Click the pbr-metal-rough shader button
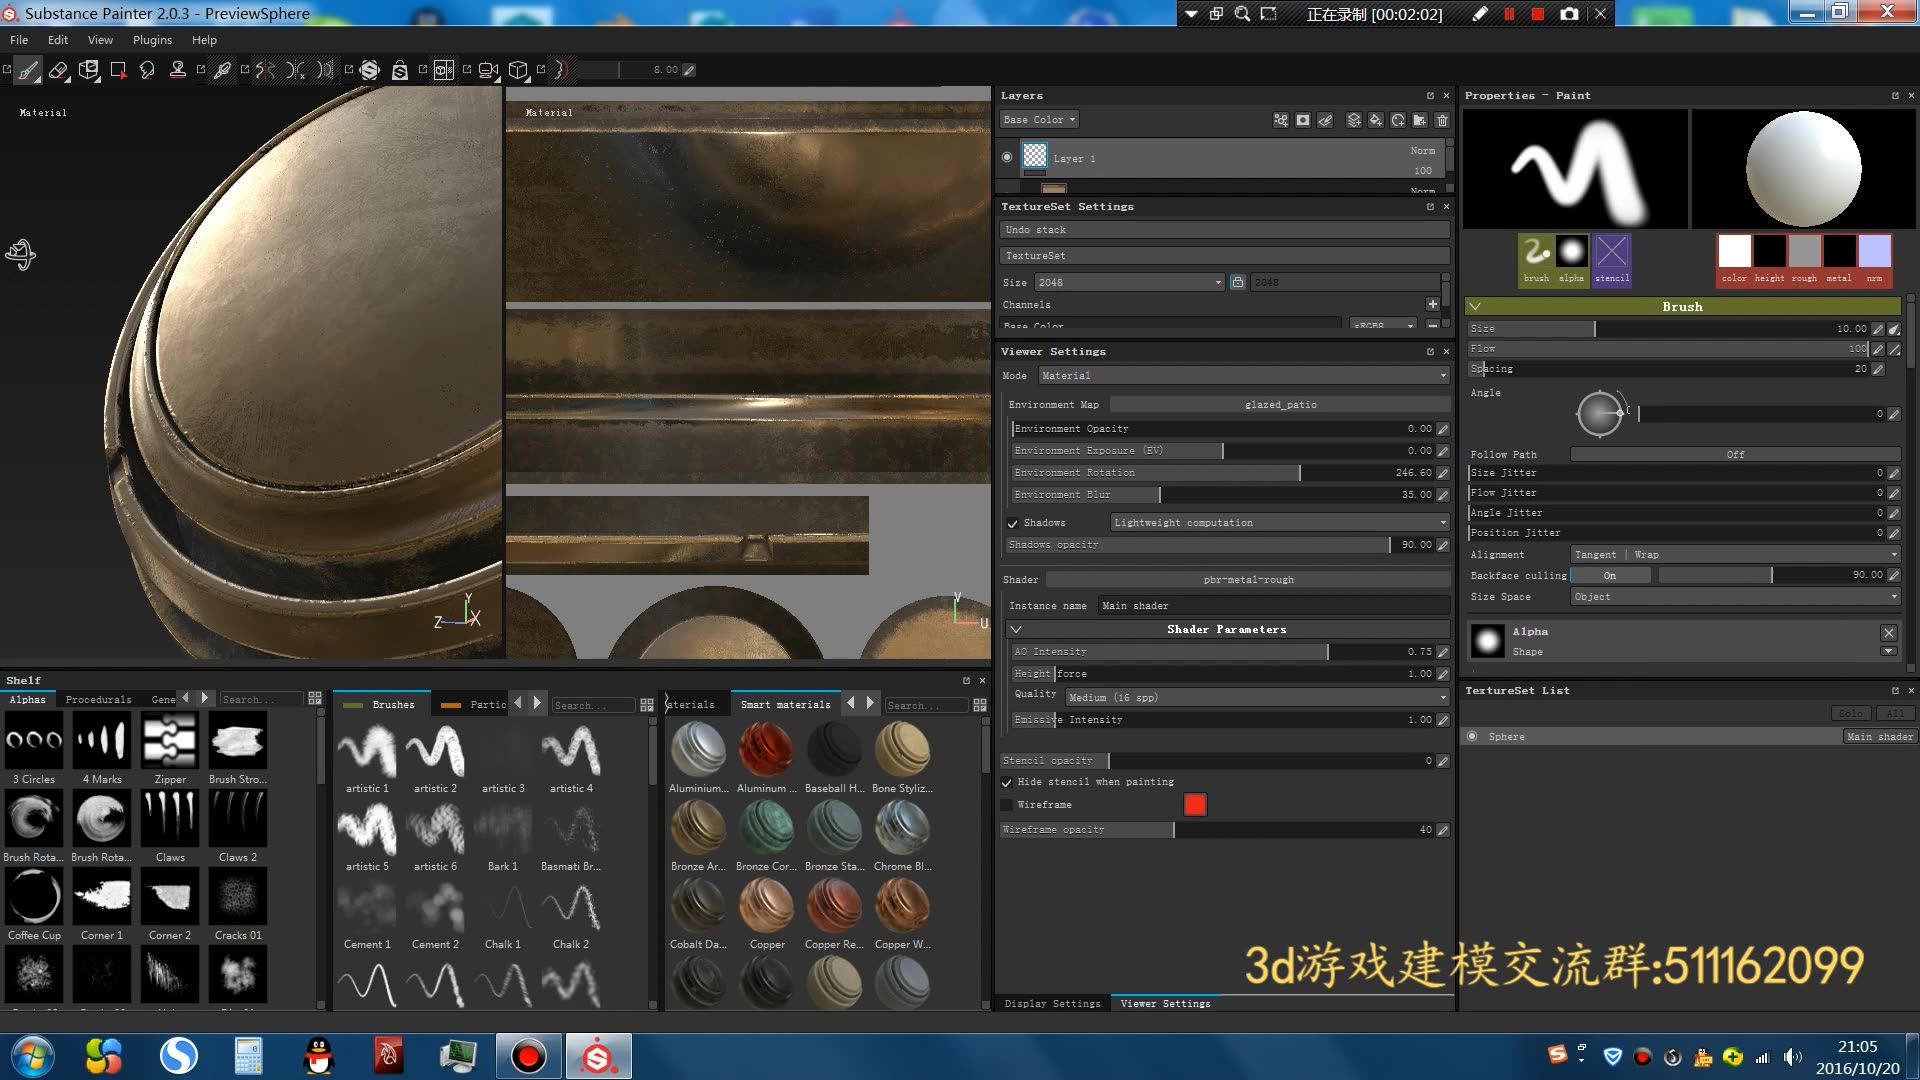This screenshot has height=1080, width=1920. pos(1248,580)
